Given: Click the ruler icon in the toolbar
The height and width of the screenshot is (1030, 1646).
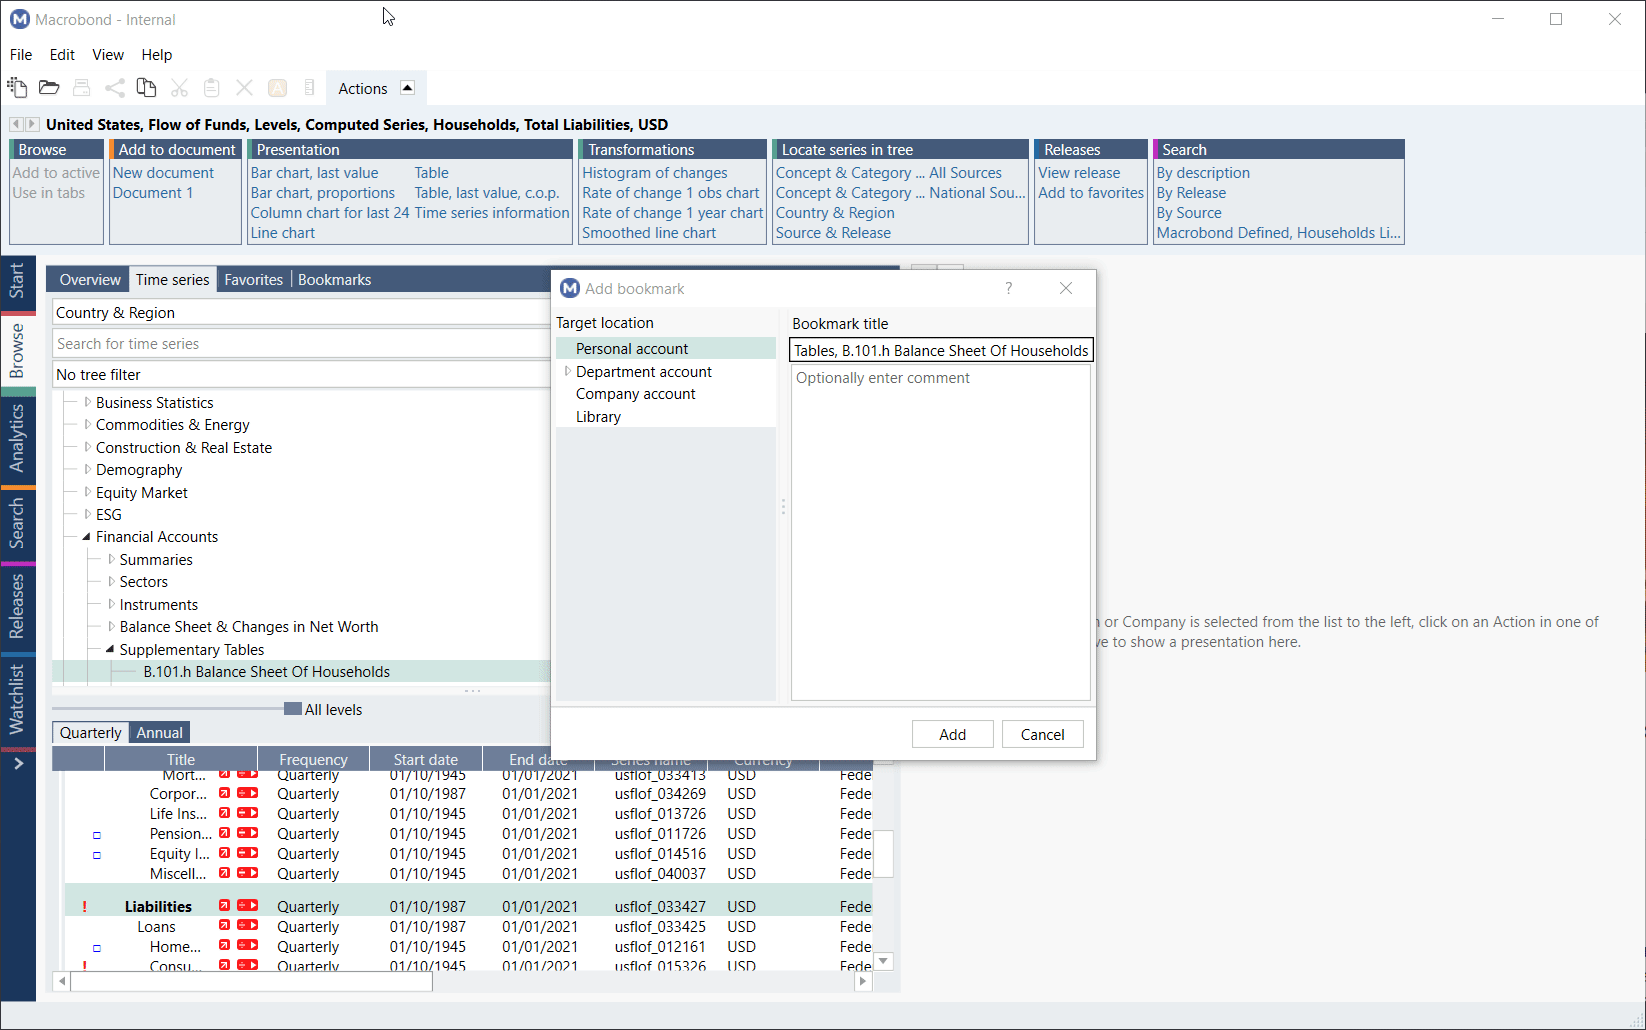Looking at the screenshot, I should pos(309,88).
